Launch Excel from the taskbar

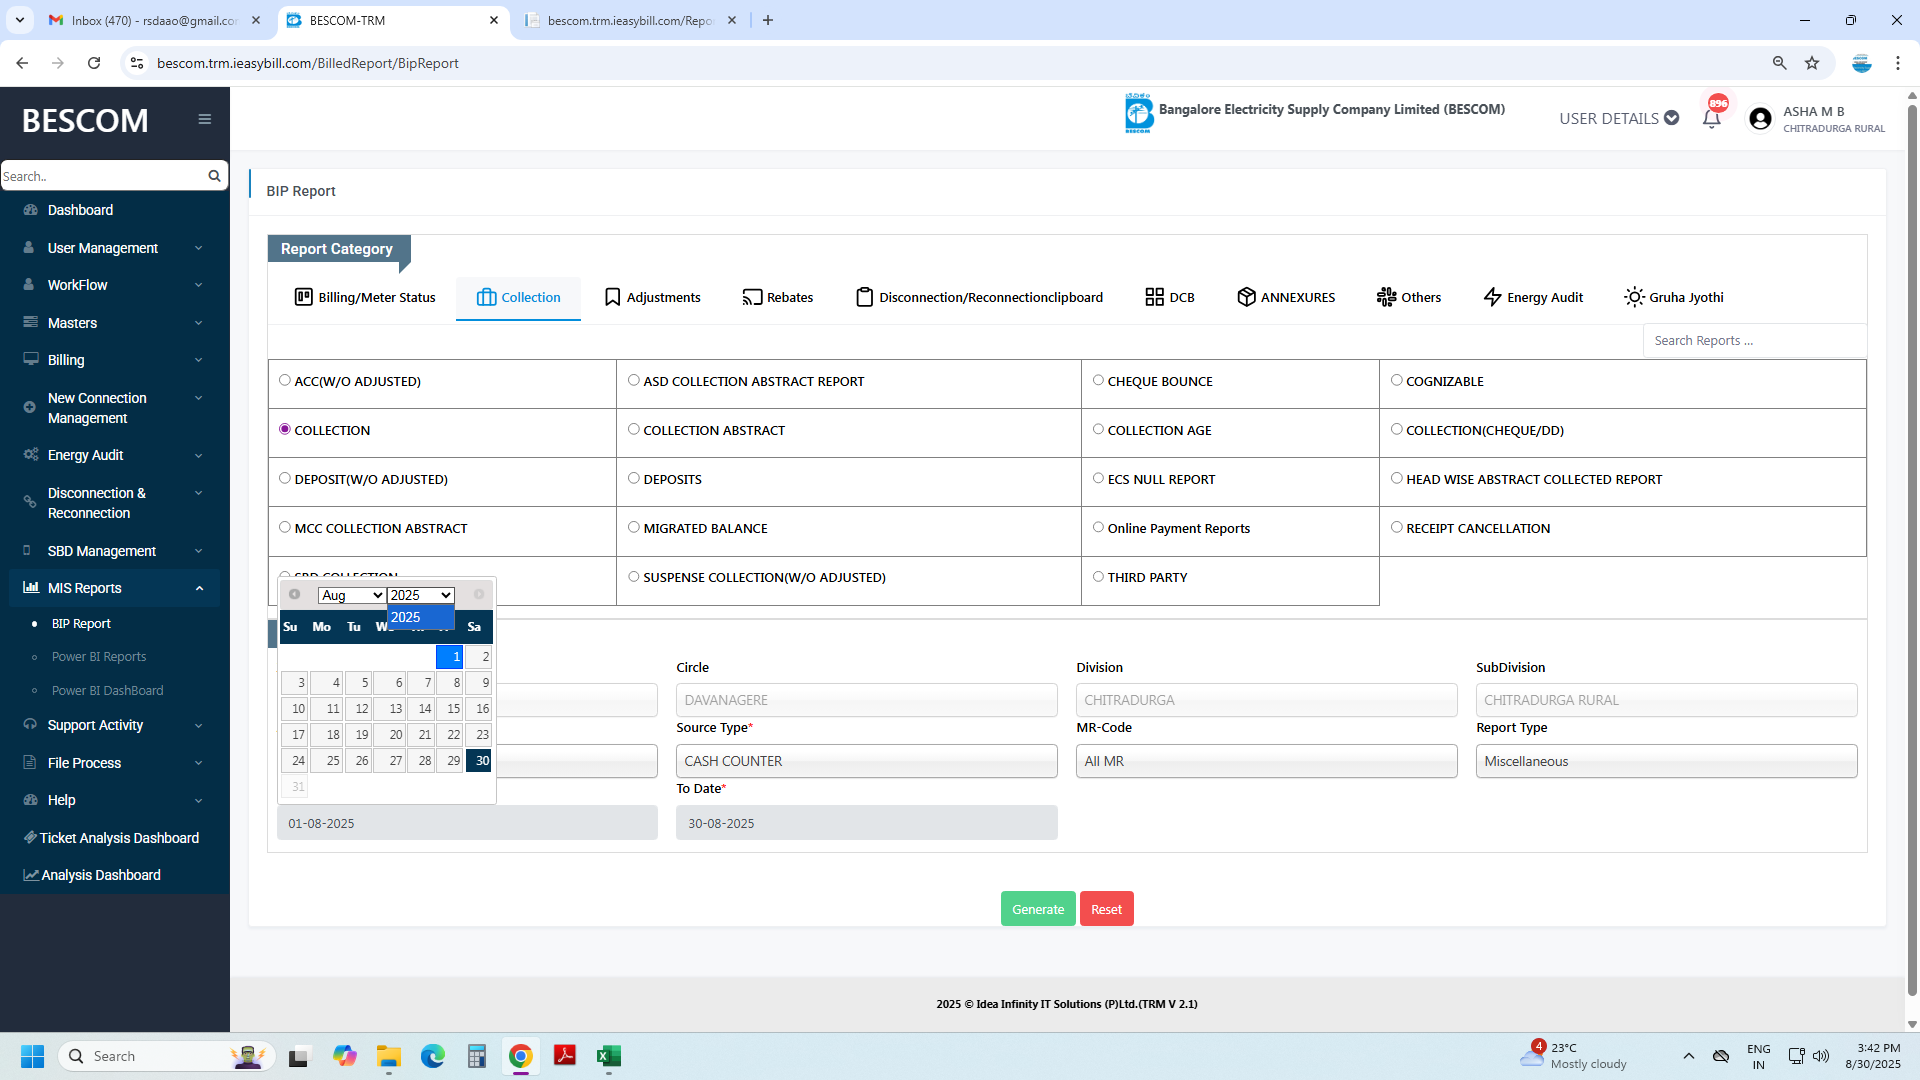(608, 1056)
